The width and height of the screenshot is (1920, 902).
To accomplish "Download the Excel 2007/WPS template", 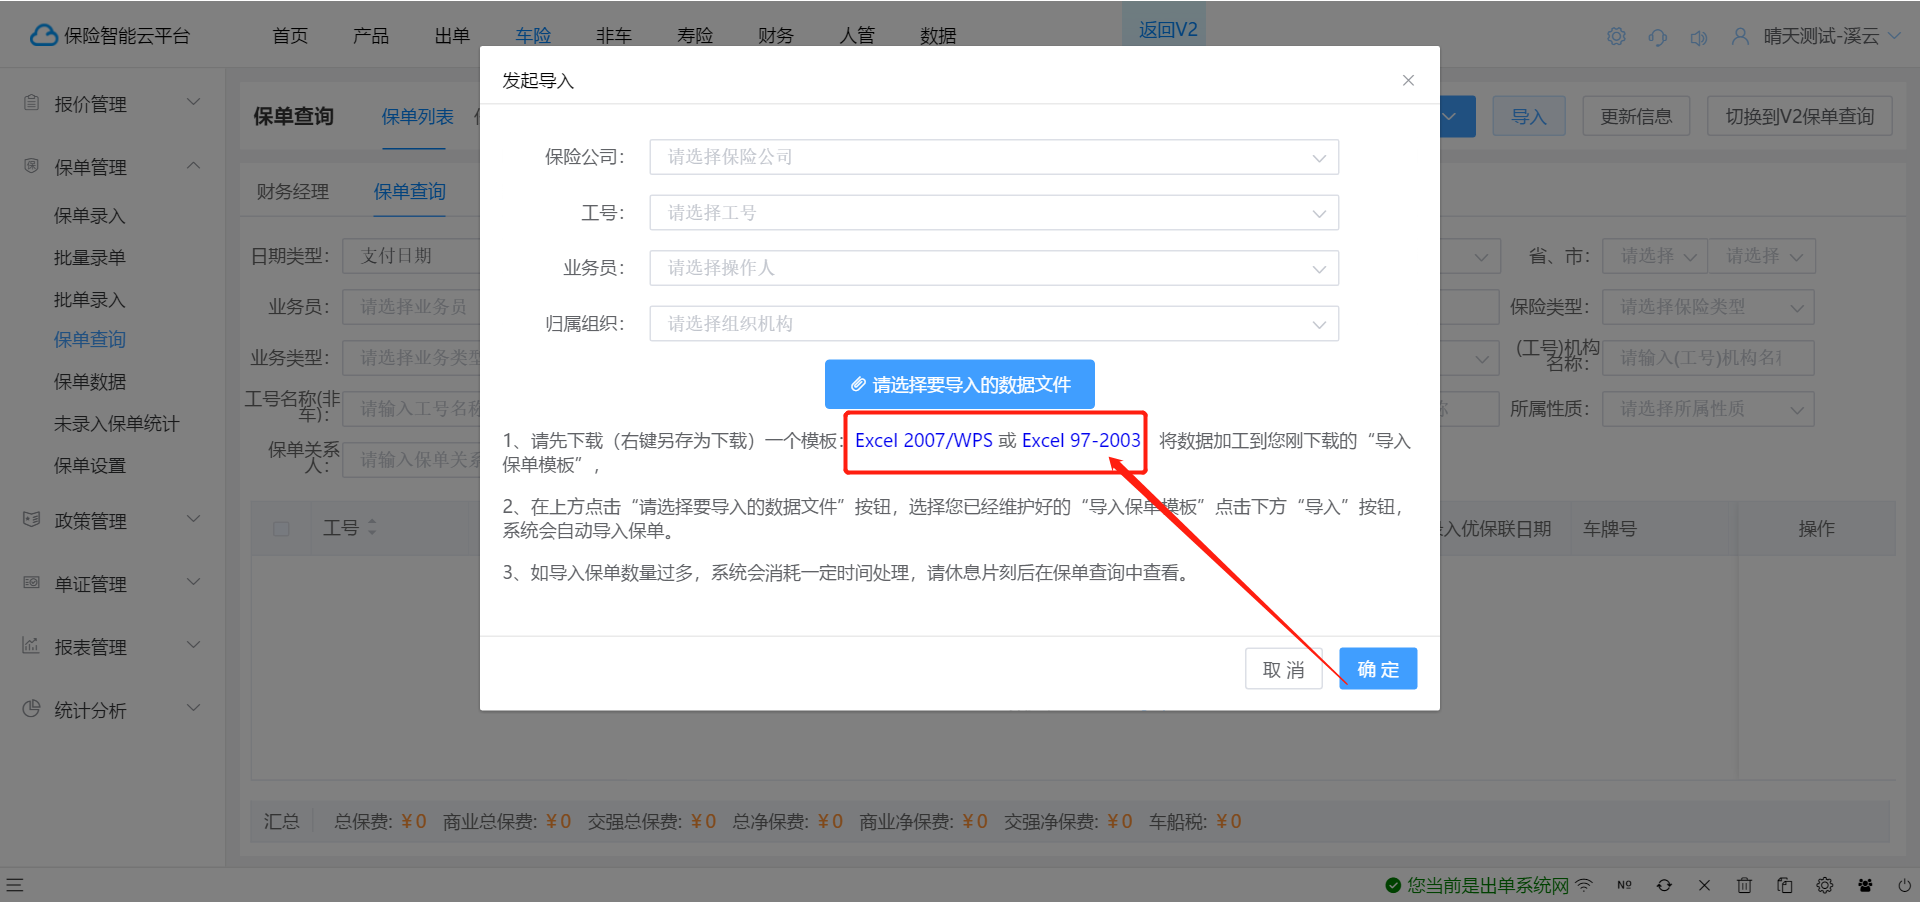I will coord(924,441).
